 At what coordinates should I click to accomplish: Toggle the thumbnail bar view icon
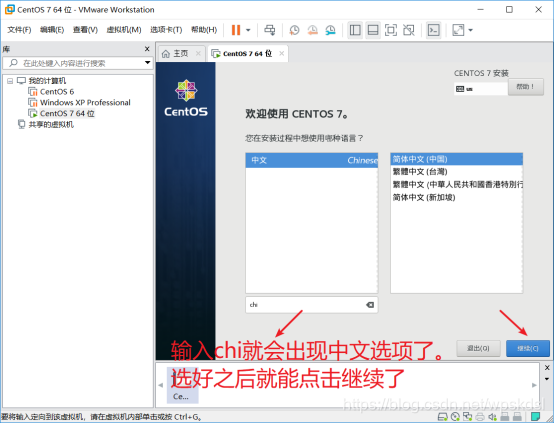pos(373,30)
